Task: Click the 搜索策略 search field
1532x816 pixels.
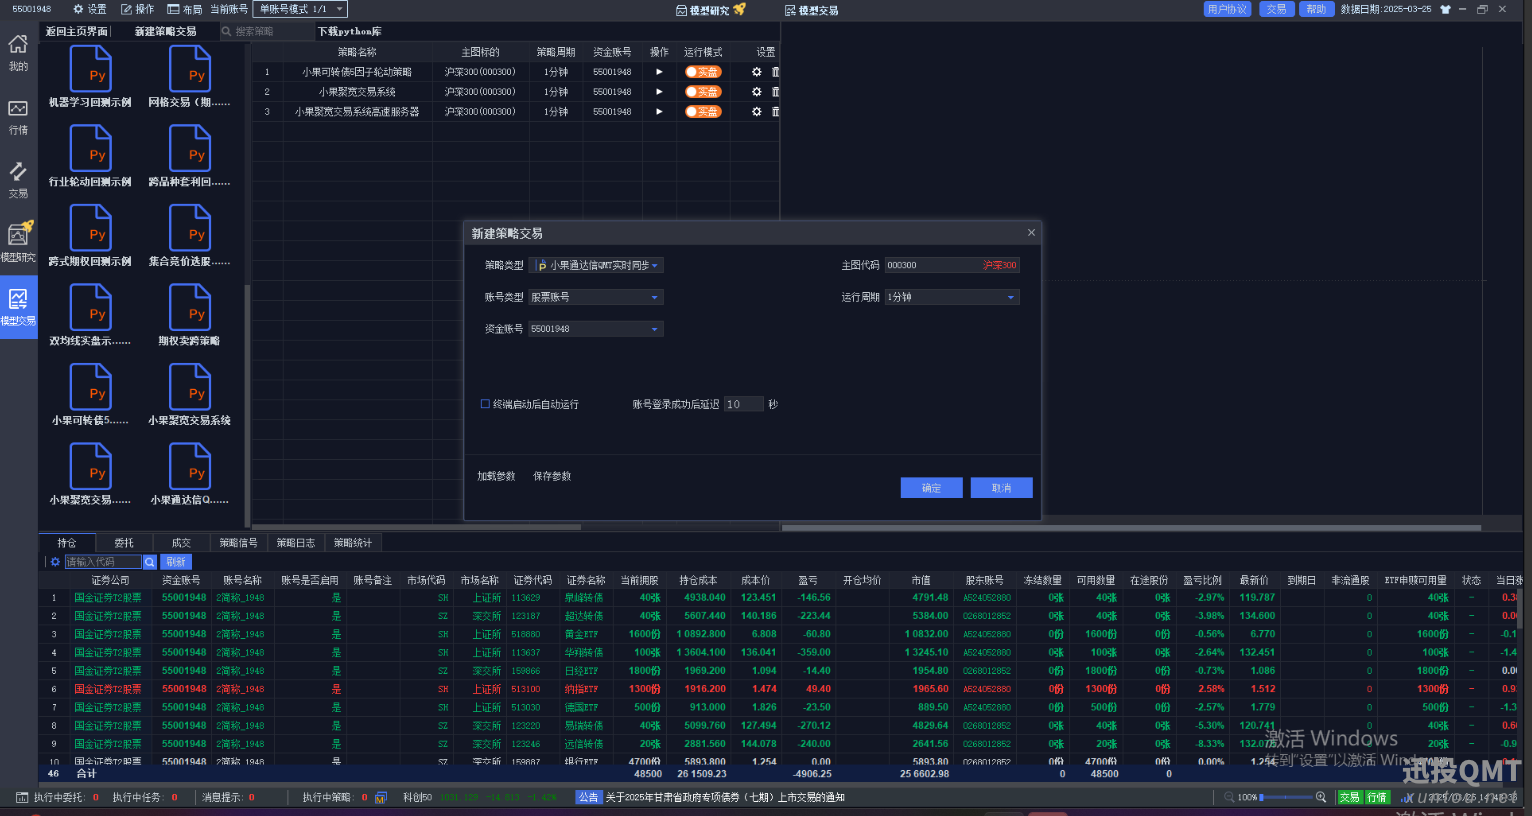Action: click(266, 31)
